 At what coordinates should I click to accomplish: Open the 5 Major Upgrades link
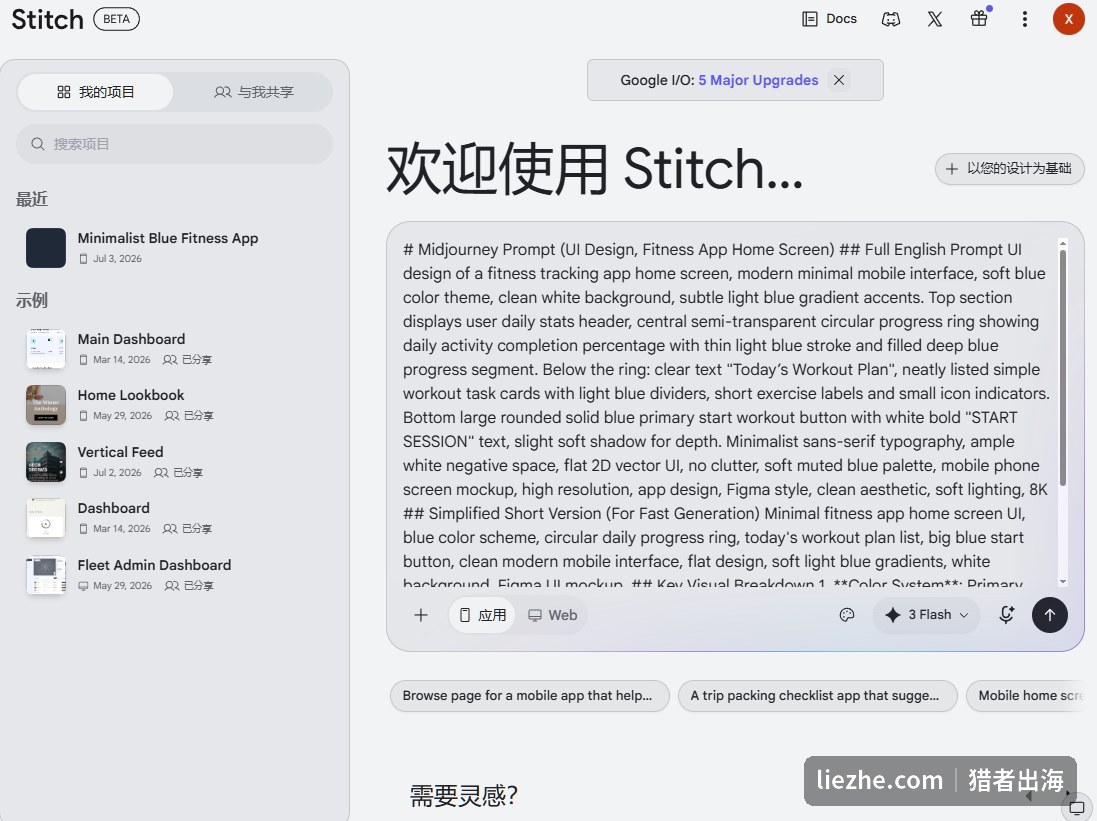tap(758, 80)
